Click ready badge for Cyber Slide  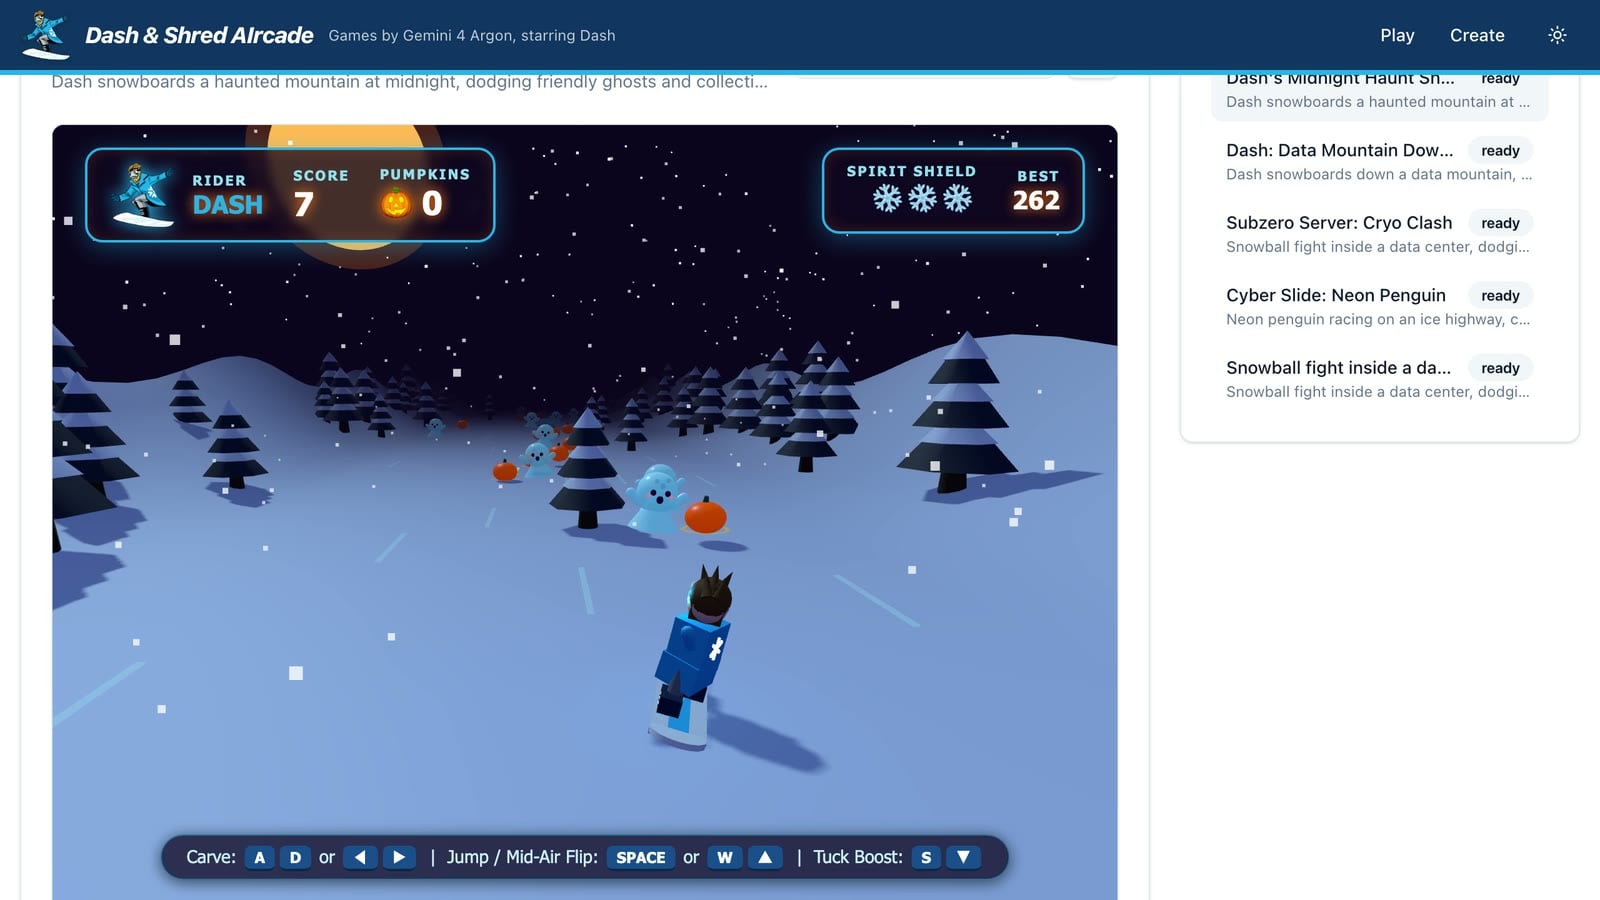coord(1500,296)
